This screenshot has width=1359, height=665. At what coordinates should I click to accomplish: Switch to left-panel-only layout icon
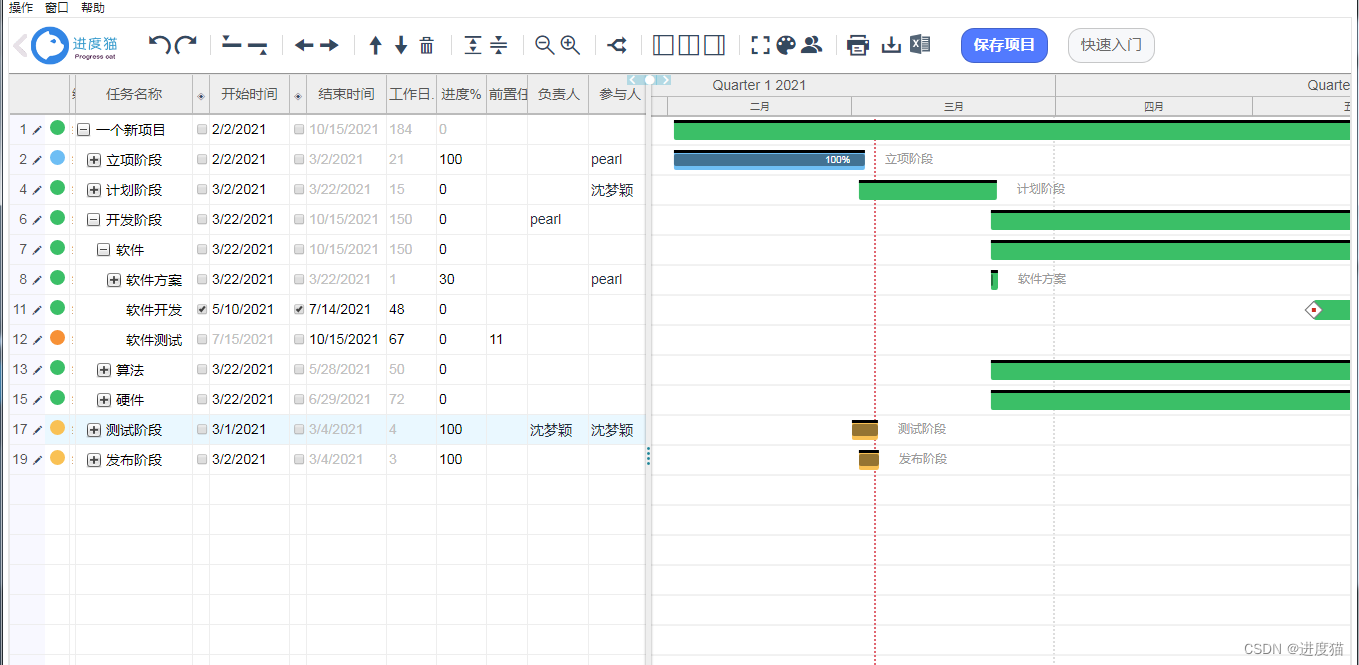point(663,45)
